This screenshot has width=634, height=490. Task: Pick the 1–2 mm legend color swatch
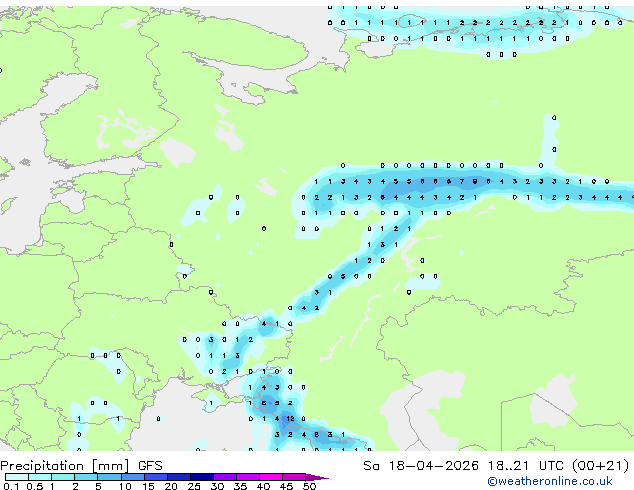point(63,477)
